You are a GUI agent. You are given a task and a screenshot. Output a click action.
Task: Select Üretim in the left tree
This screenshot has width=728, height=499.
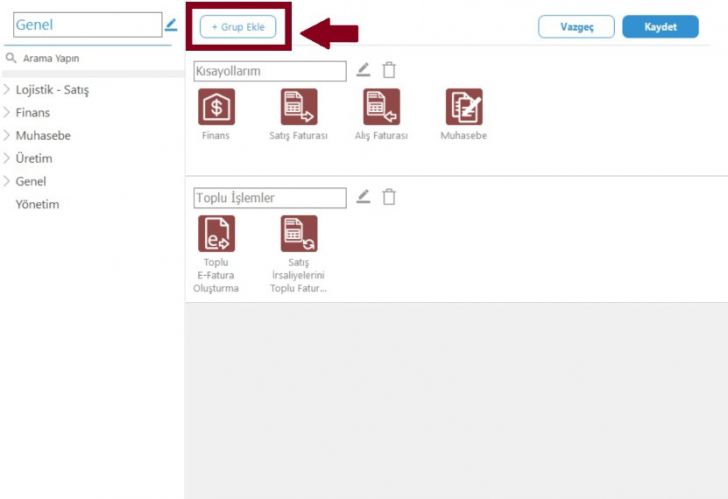point(34,158)
